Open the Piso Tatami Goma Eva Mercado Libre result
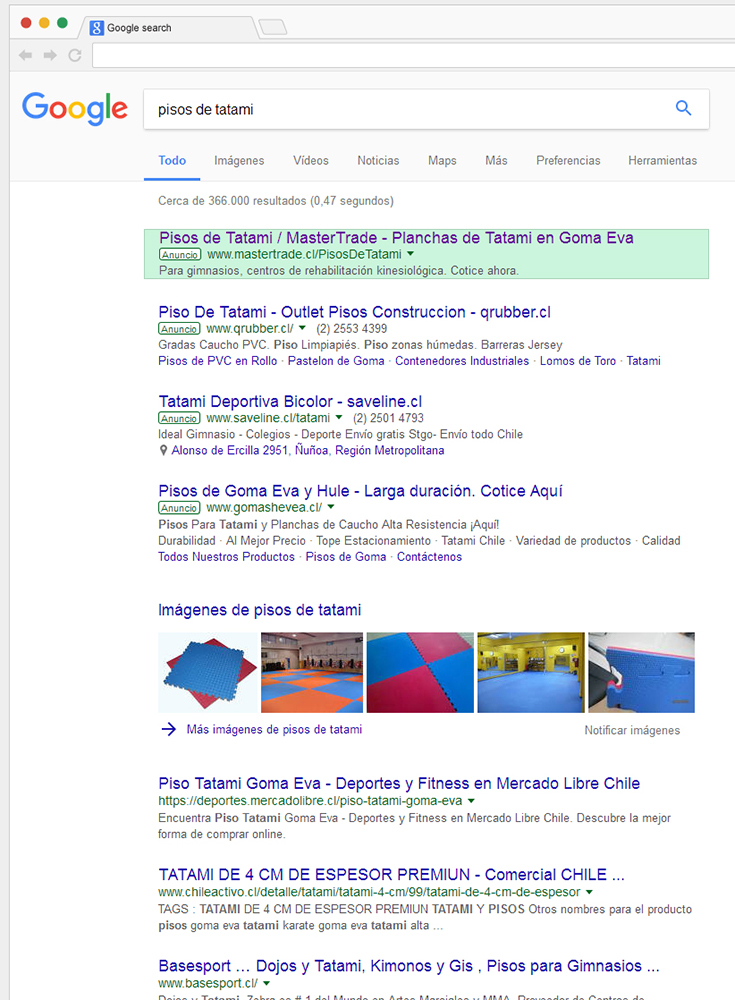The width and height of the screenshot is (735, 1000). click(x=399, y=783)
